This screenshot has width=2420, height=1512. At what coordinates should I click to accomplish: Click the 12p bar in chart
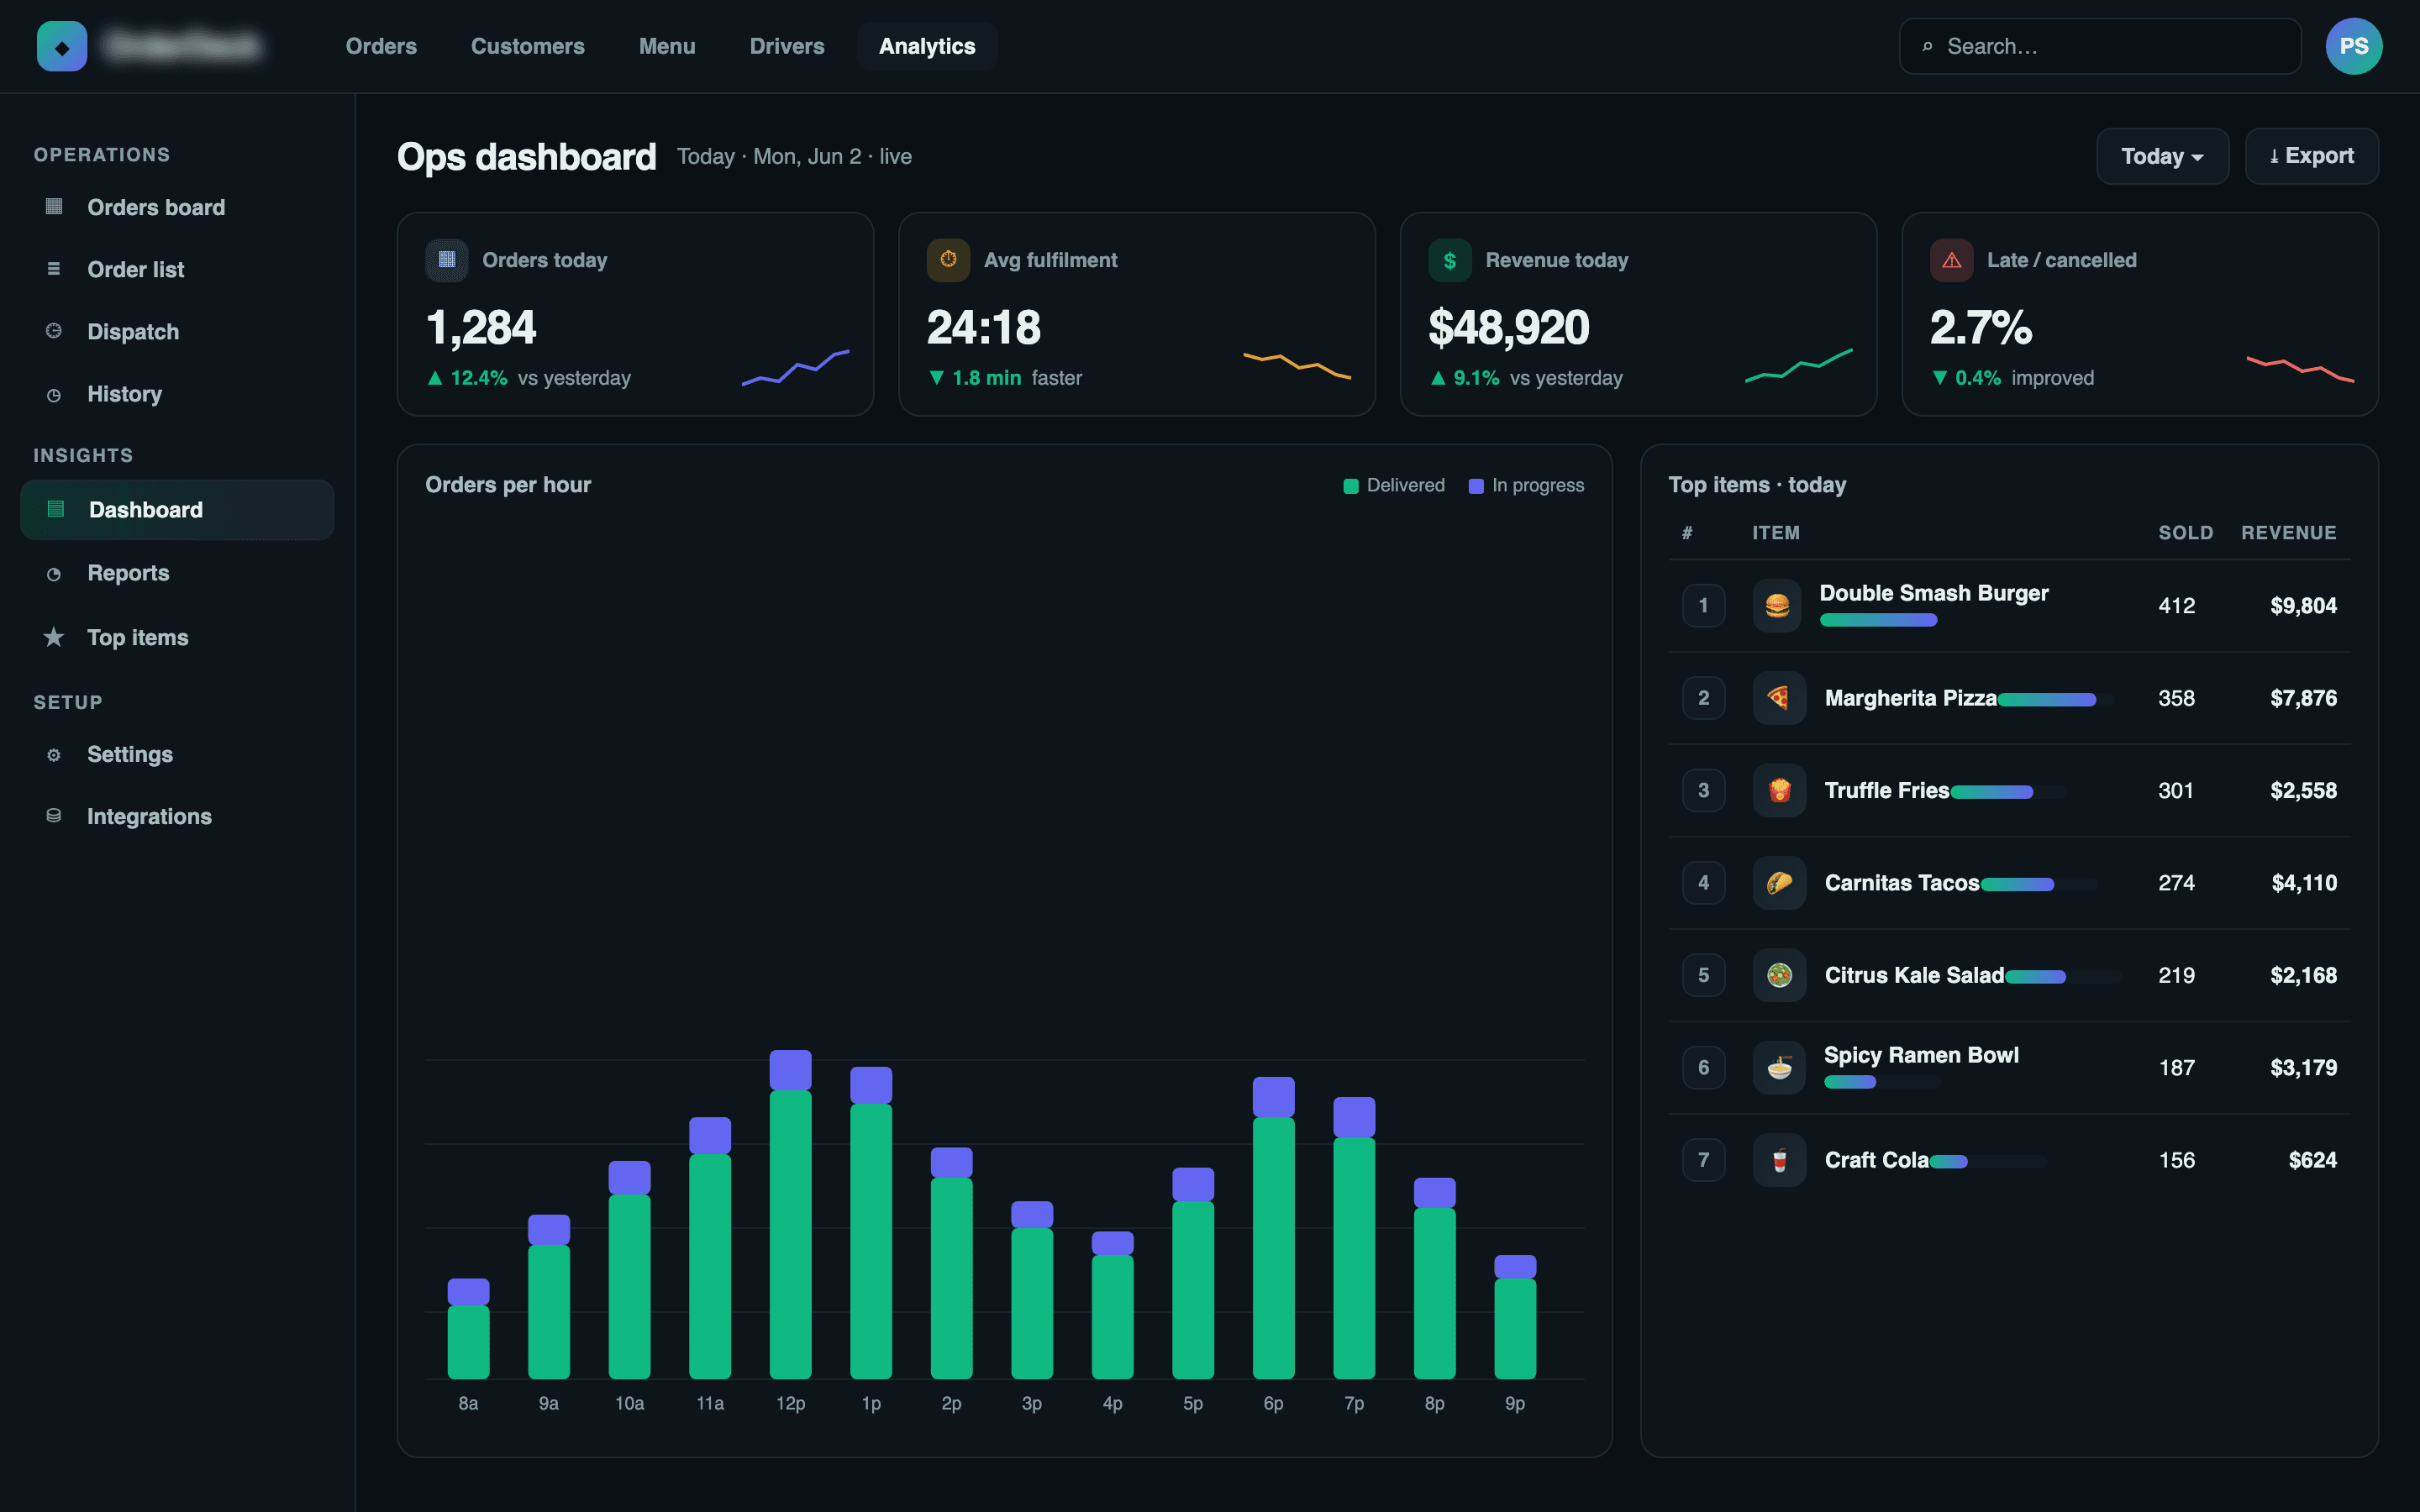pos(790,1214)
